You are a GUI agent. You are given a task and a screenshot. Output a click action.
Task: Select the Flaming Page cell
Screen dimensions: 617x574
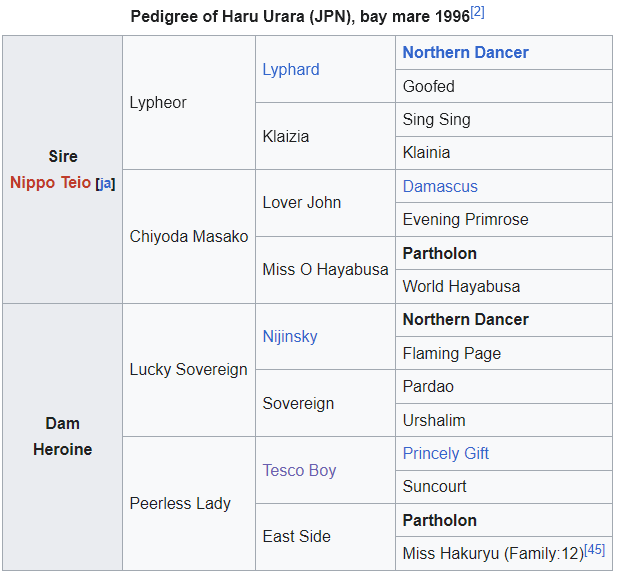point(504,353)
